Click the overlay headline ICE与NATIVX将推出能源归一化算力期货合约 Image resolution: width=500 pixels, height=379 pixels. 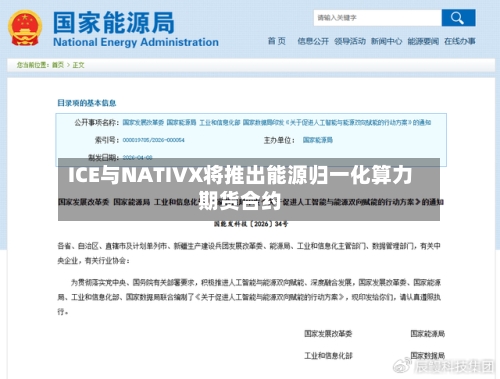tap(240, 188)
